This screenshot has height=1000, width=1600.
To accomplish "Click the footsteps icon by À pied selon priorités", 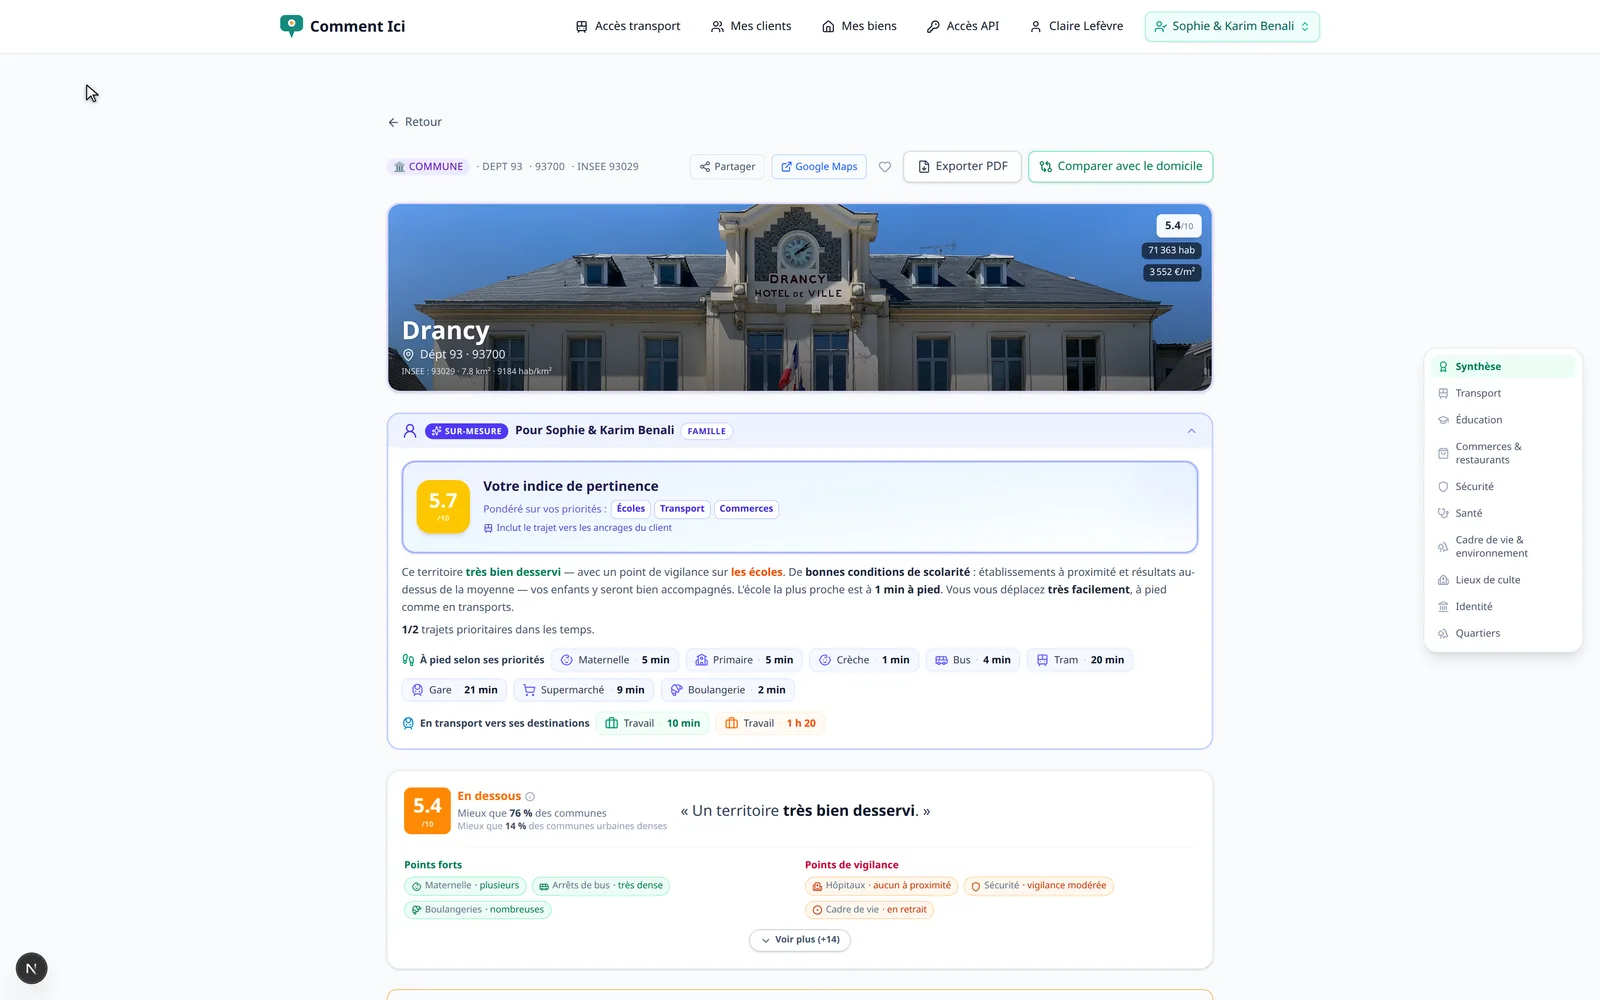I will tap(408, 660).
